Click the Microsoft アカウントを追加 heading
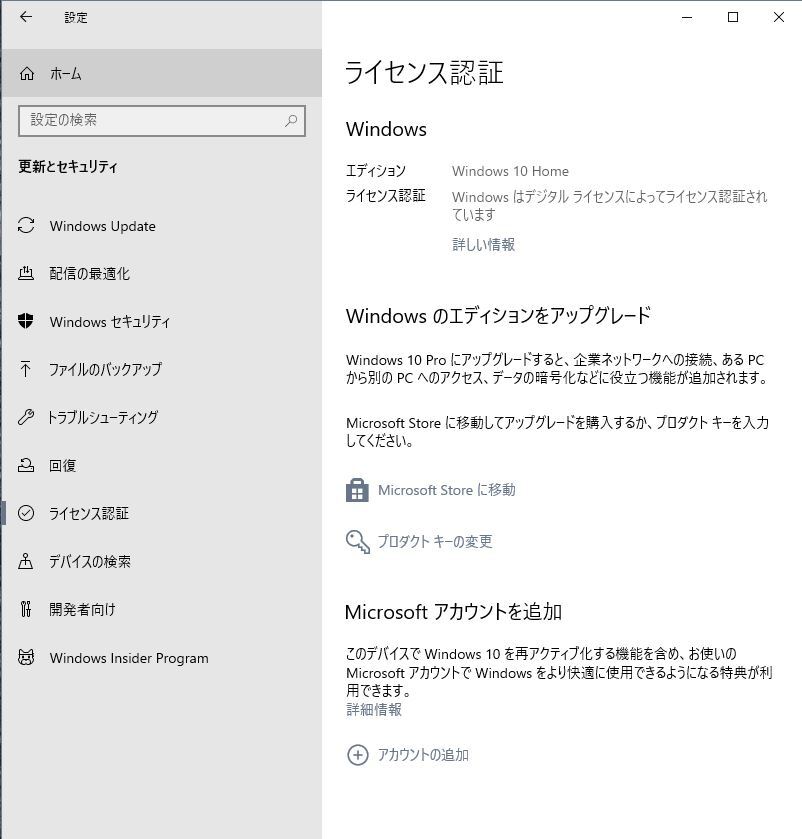The height and width of the screenshot is (839, 802). (453, 612)
